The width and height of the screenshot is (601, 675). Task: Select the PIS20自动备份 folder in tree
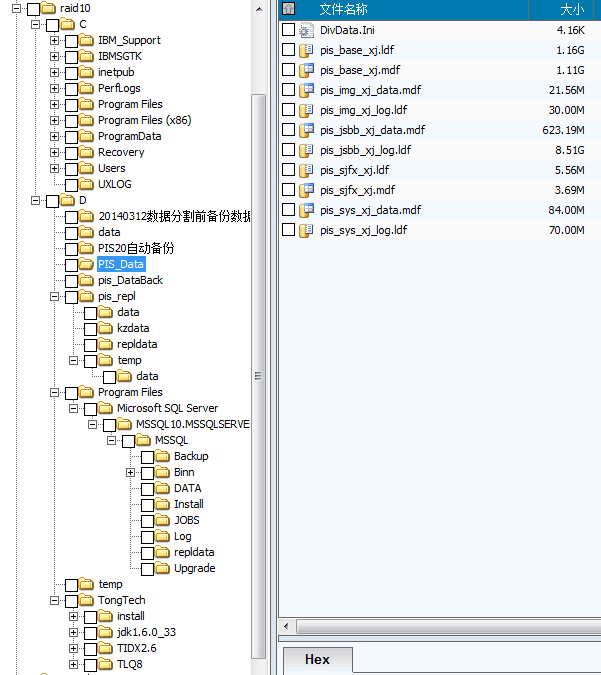pyautogui.click(x=135, y=248)
